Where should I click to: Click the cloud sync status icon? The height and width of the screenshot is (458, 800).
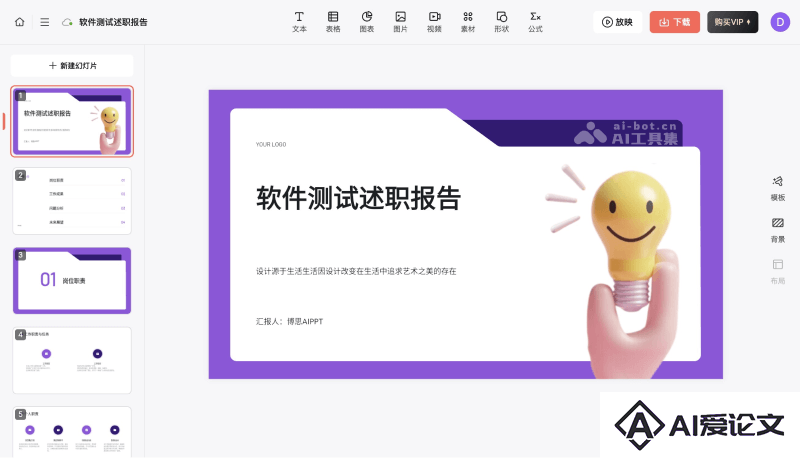click(x=67, y=22)
